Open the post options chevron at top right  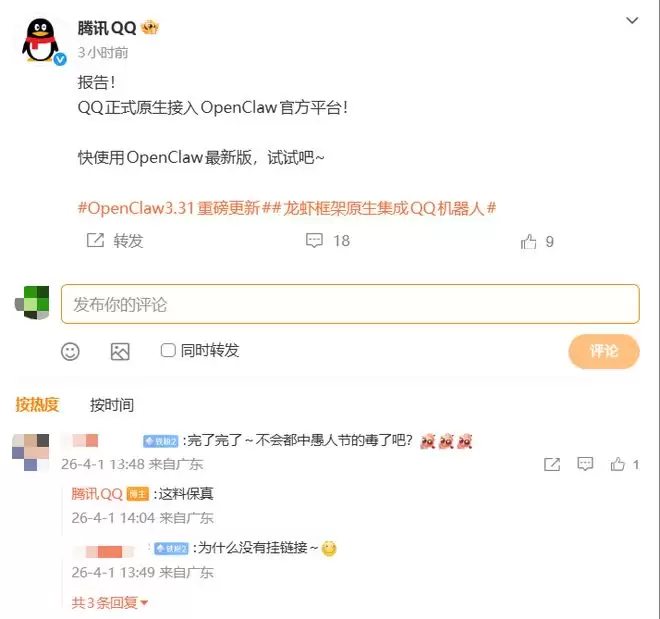[632, 20]
